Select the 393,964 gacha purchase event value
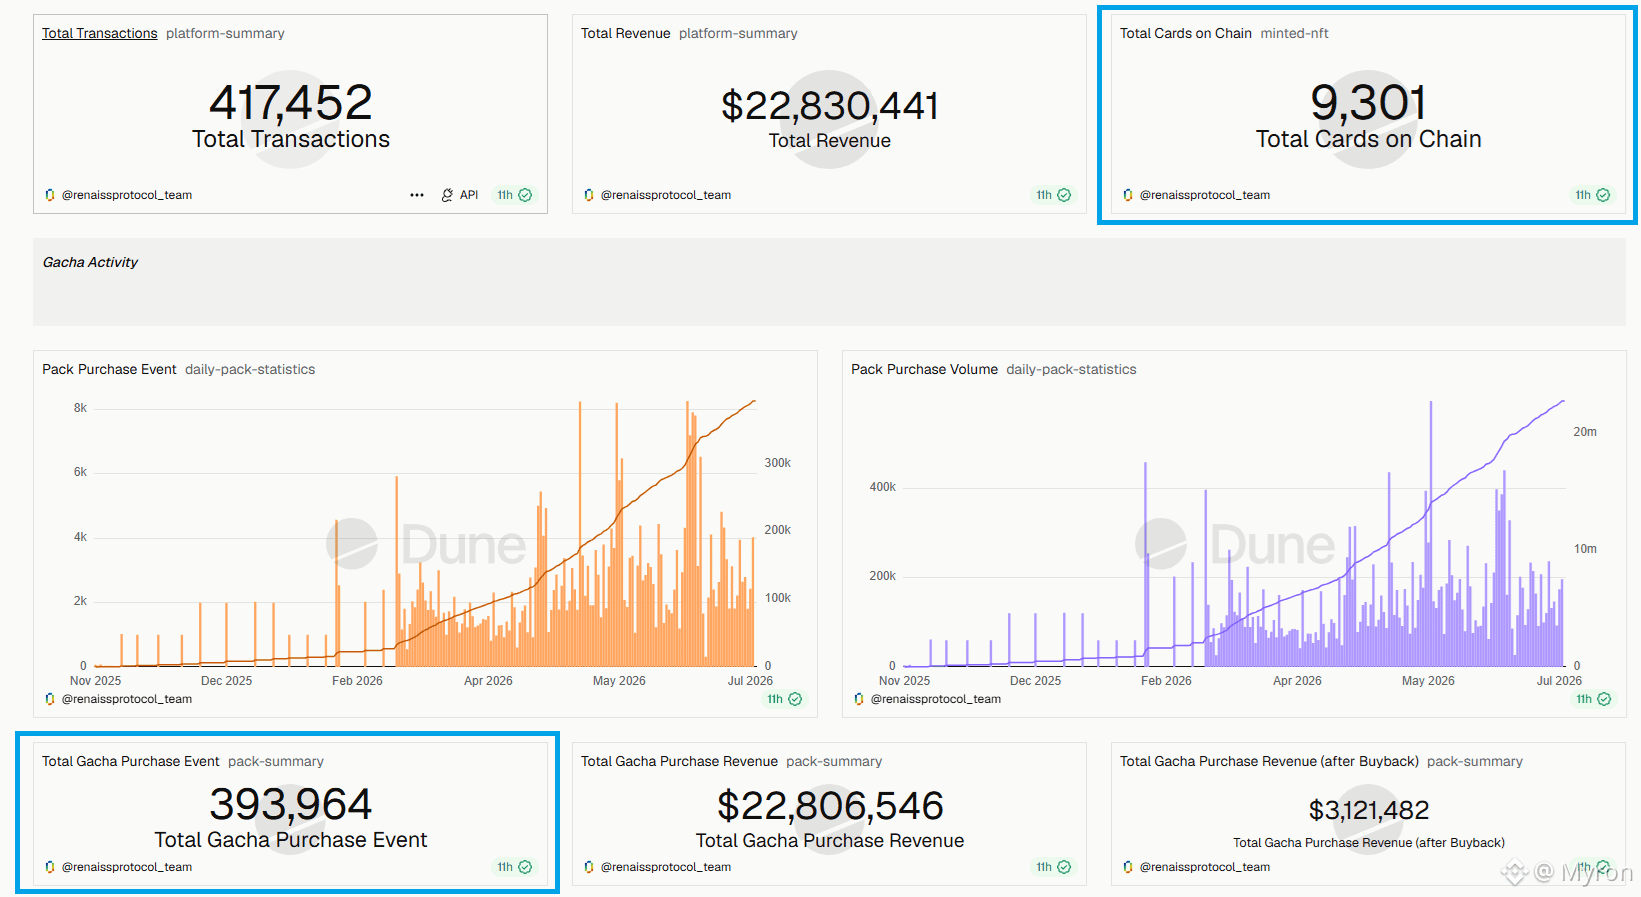Viewport: 1641px width, 897px height. point(291,804)
